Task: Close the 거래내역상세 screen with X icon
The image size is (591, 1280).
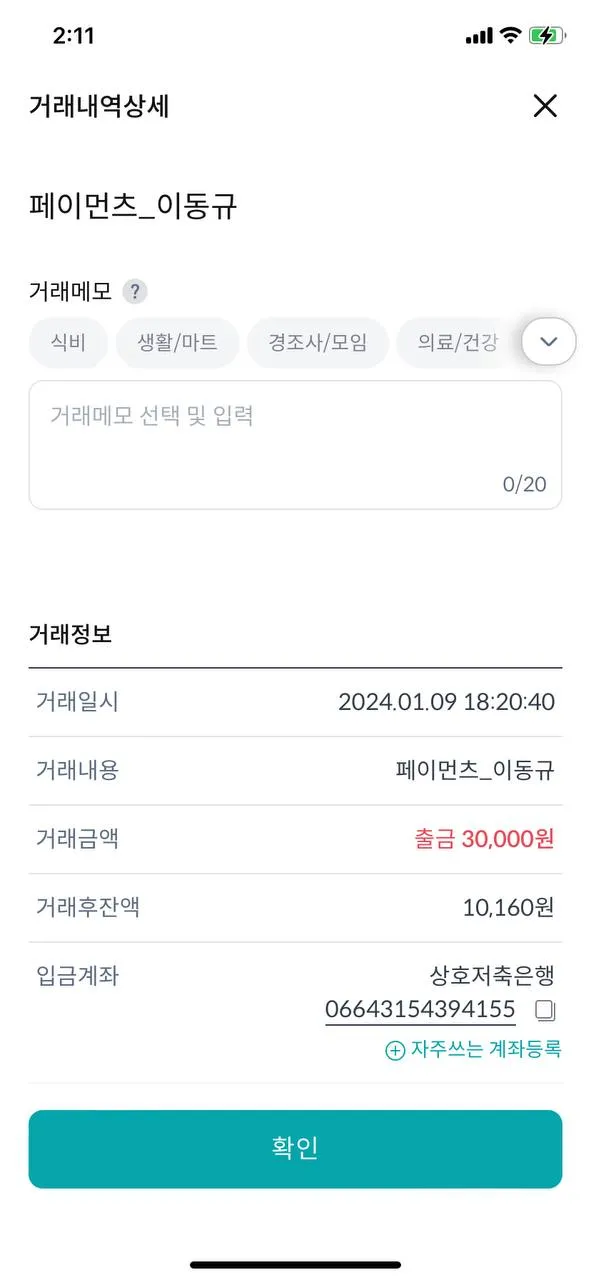Action: pos(545,106)
